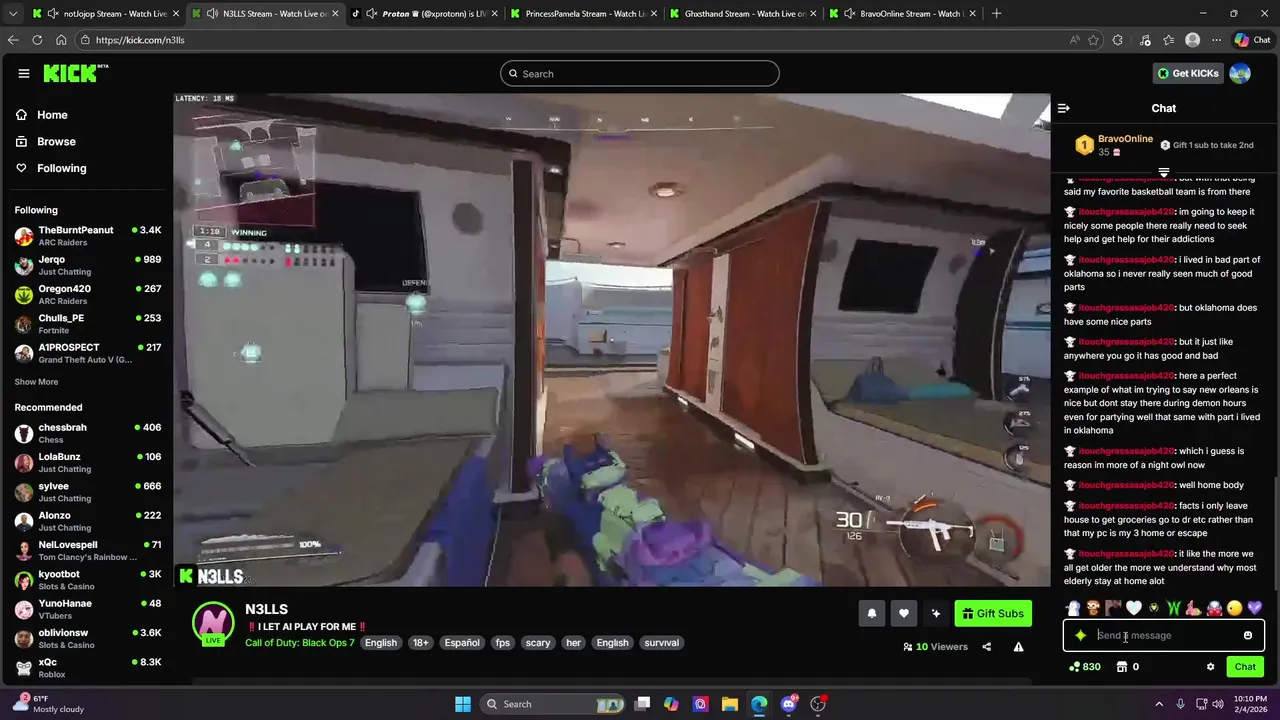Click the sparkle icon beside Gift Subs

pos(936,614)
